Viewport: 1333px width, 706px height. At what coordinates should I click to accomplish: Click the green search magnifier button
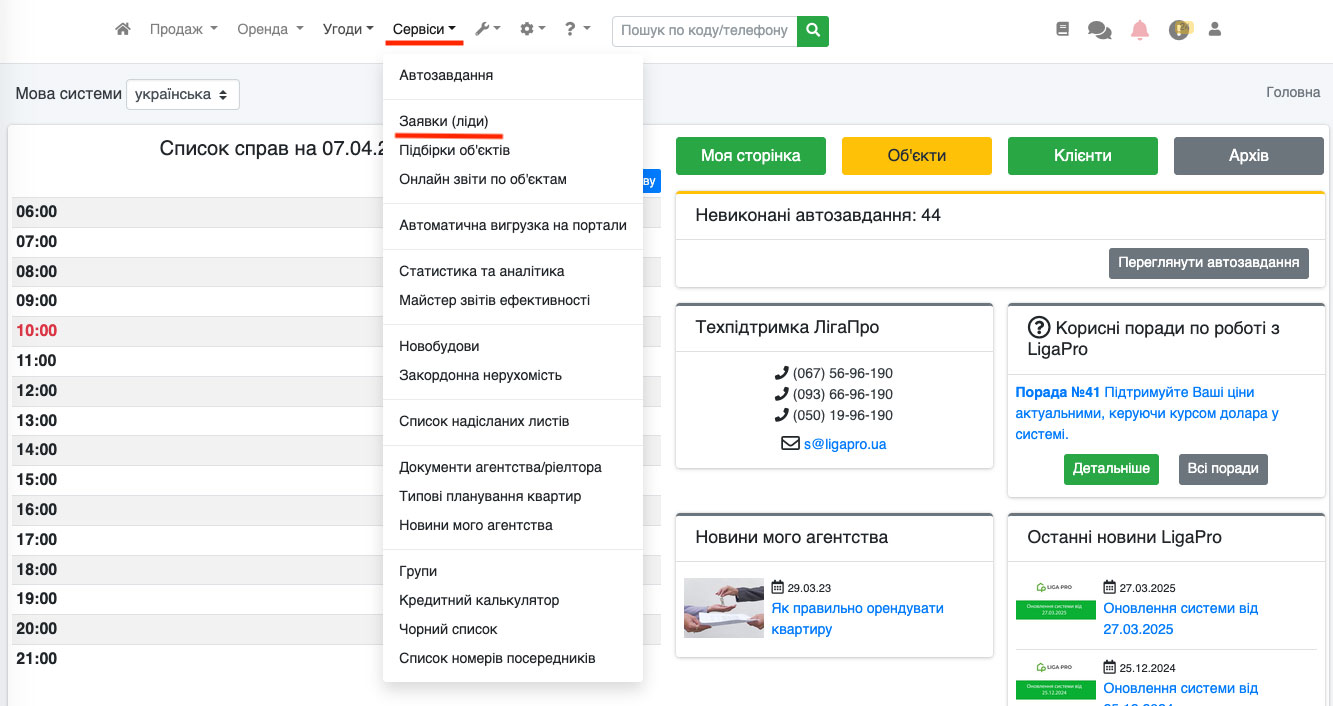tap(813, 31)
